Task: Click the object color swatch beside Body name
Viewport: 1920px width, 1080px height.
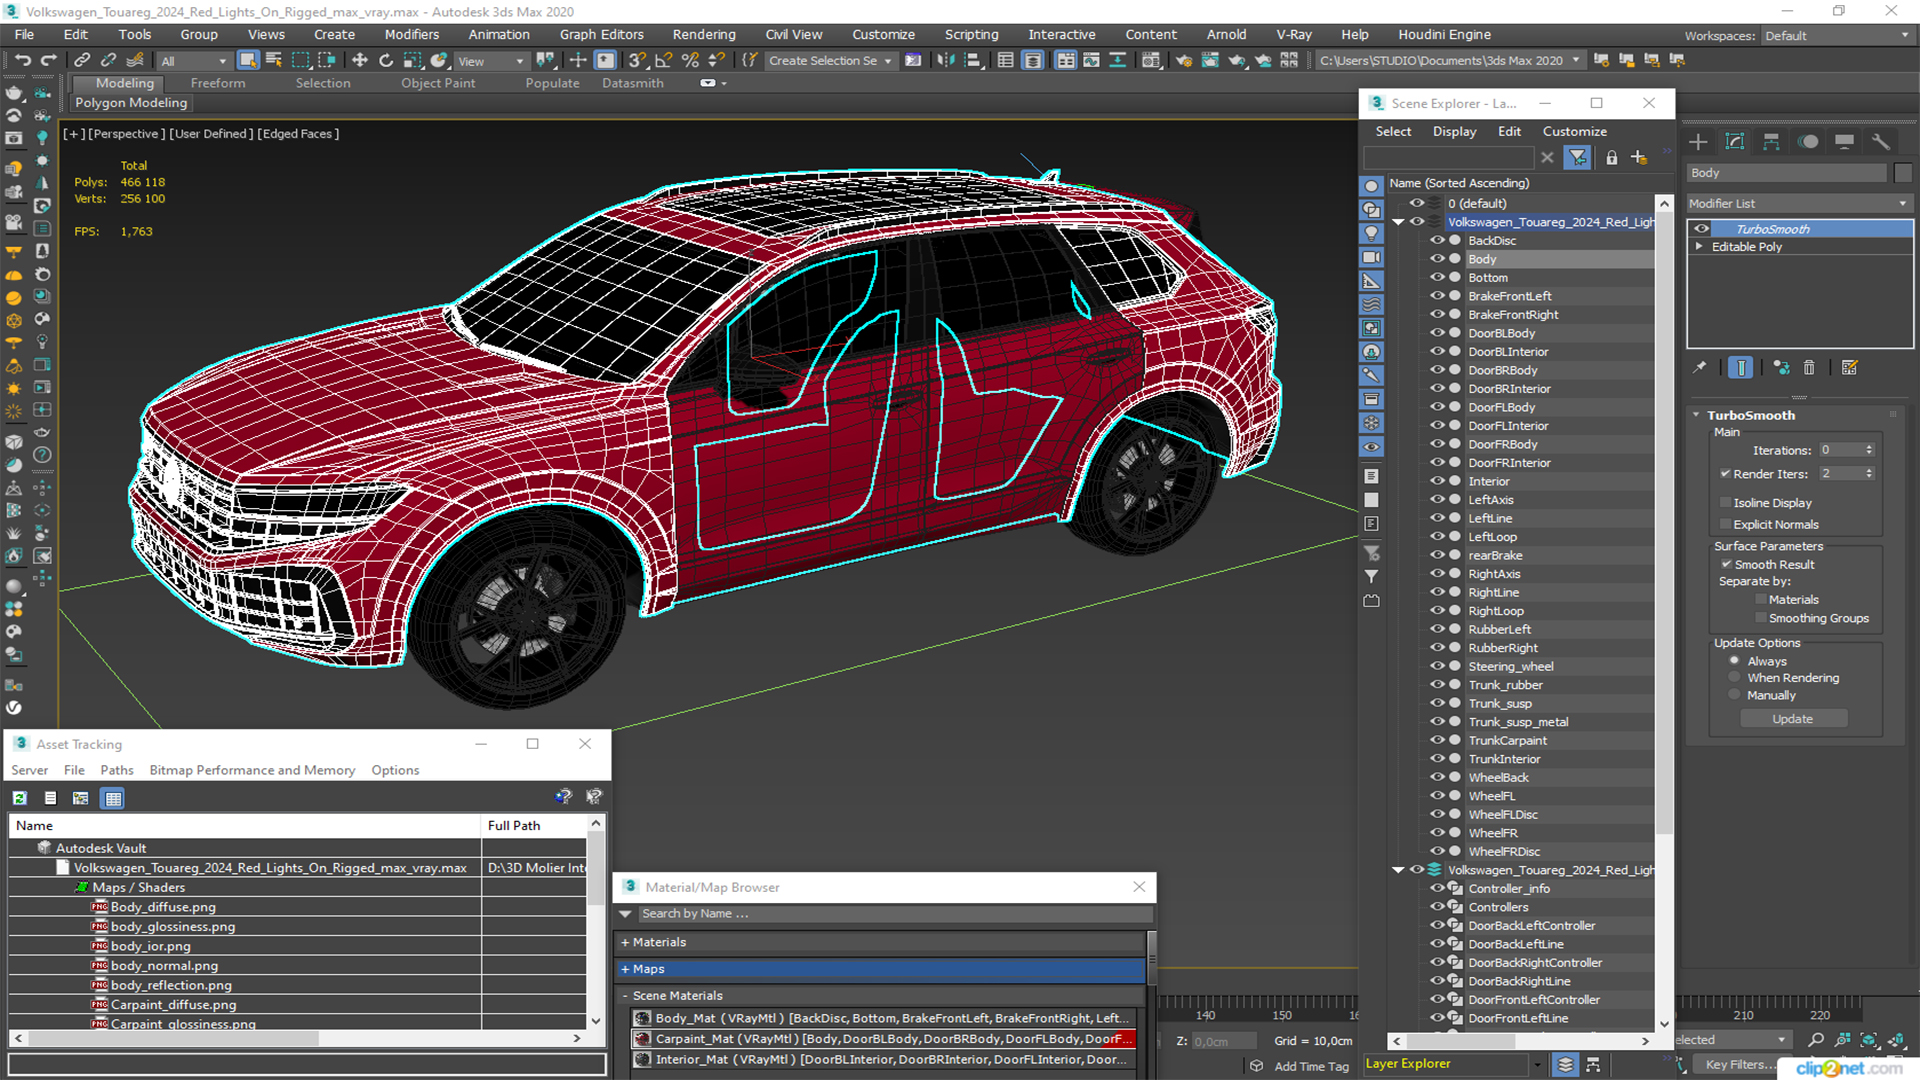Action: pos(1902,173)
